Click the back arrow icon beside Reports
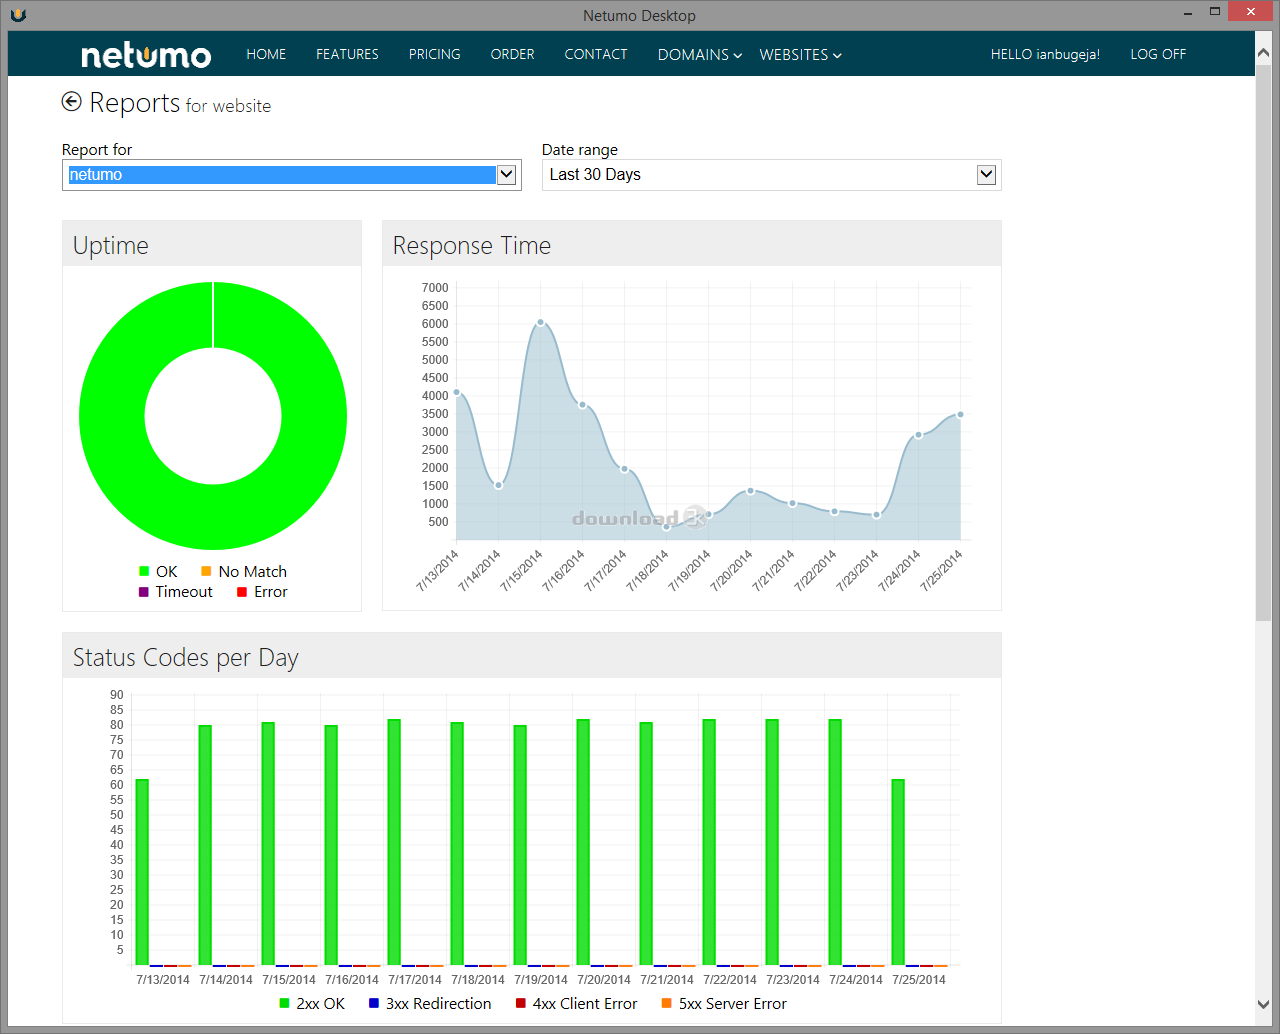1280x1034 pixels. point(71,101)
